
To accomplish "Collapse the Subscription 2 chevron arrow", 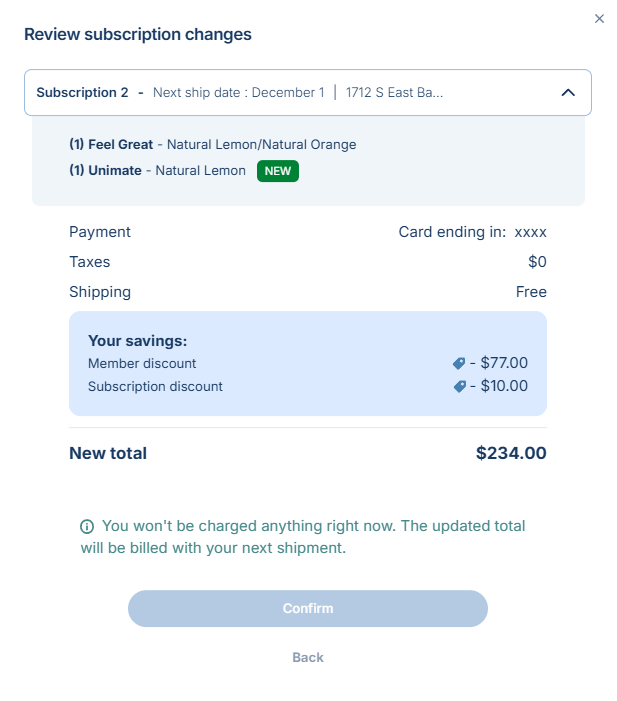I will tap(568, 93).
